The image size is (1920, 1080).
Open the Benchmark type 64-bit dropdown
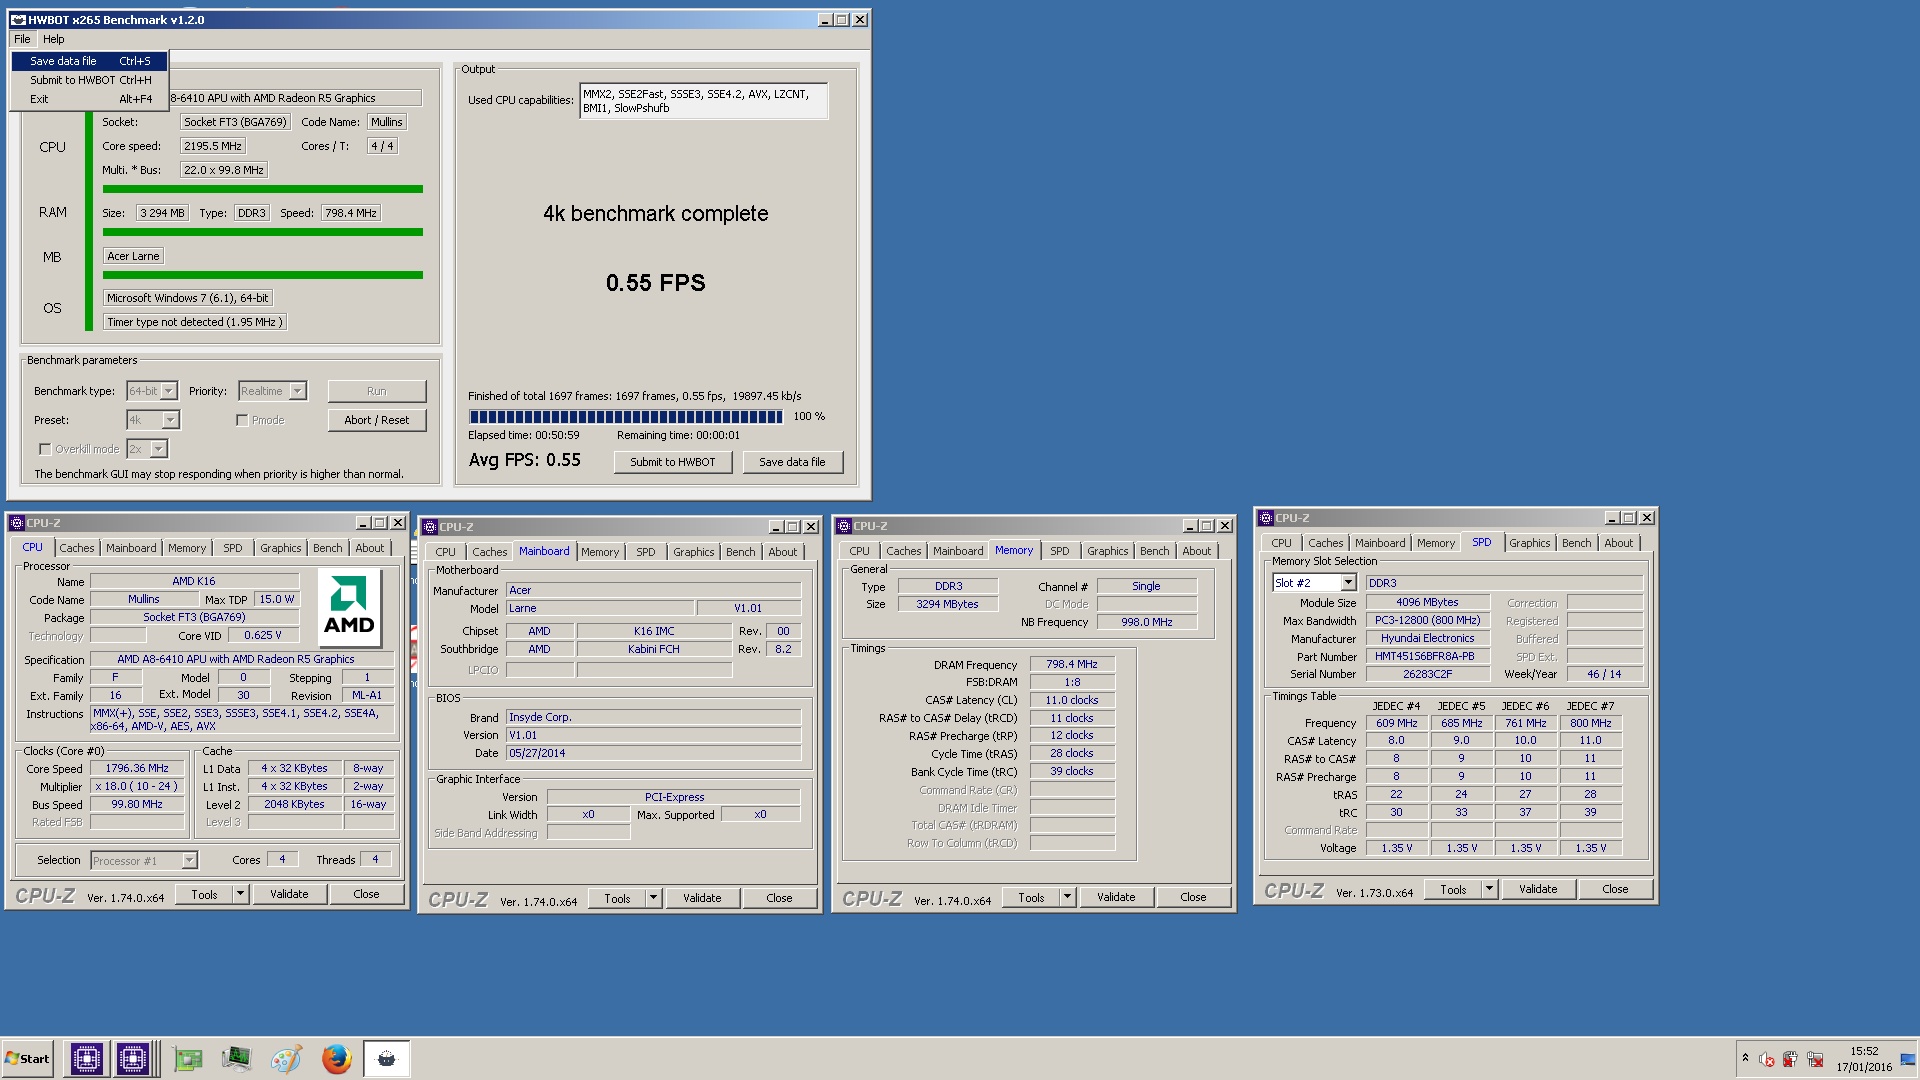click(x=169, y=391)
